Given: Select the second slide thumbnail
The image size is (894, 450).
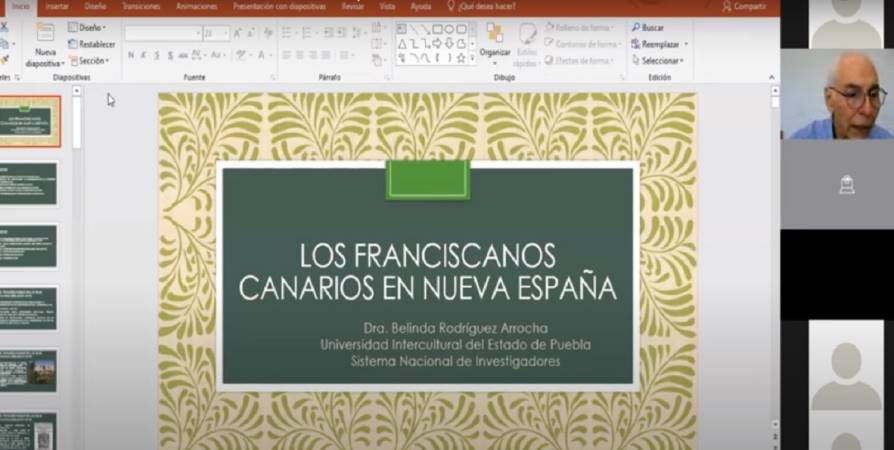Looking at the screenshot, I should [x=29, y=184].
